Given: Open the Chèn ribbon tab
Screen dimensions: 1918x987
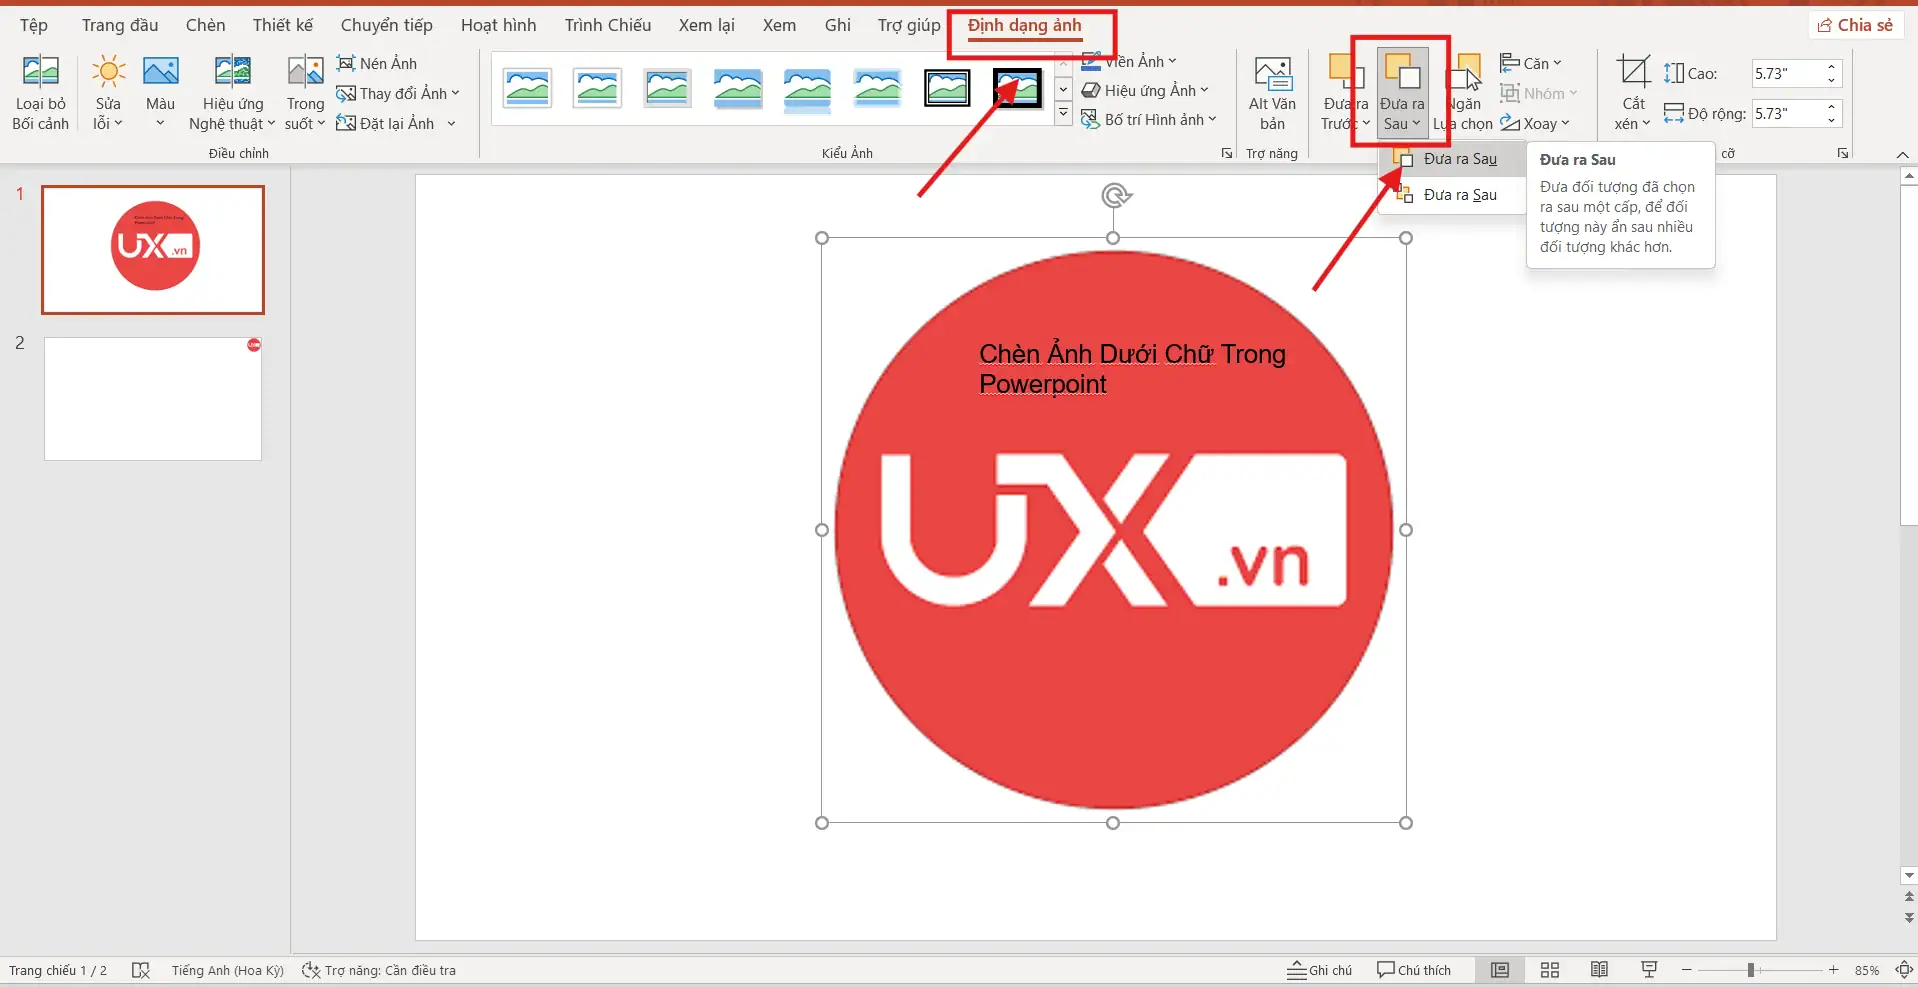Looking at the screenshot, I should pos(205,25).
